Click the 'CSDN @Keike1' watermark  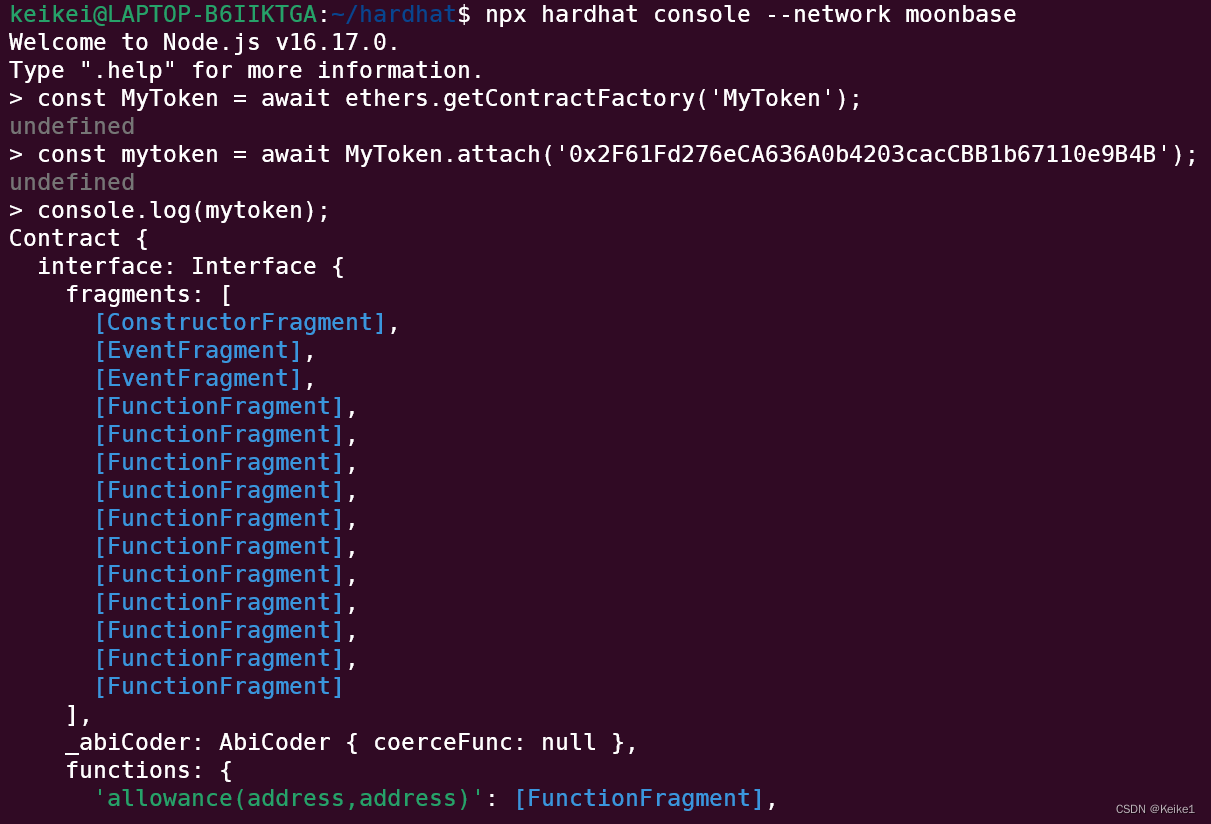(x=1155, y=809)
